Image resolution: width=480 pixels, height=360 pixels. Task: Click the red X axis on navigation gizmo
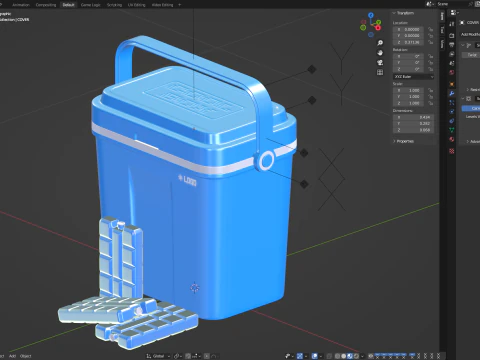tap(378, 28)
